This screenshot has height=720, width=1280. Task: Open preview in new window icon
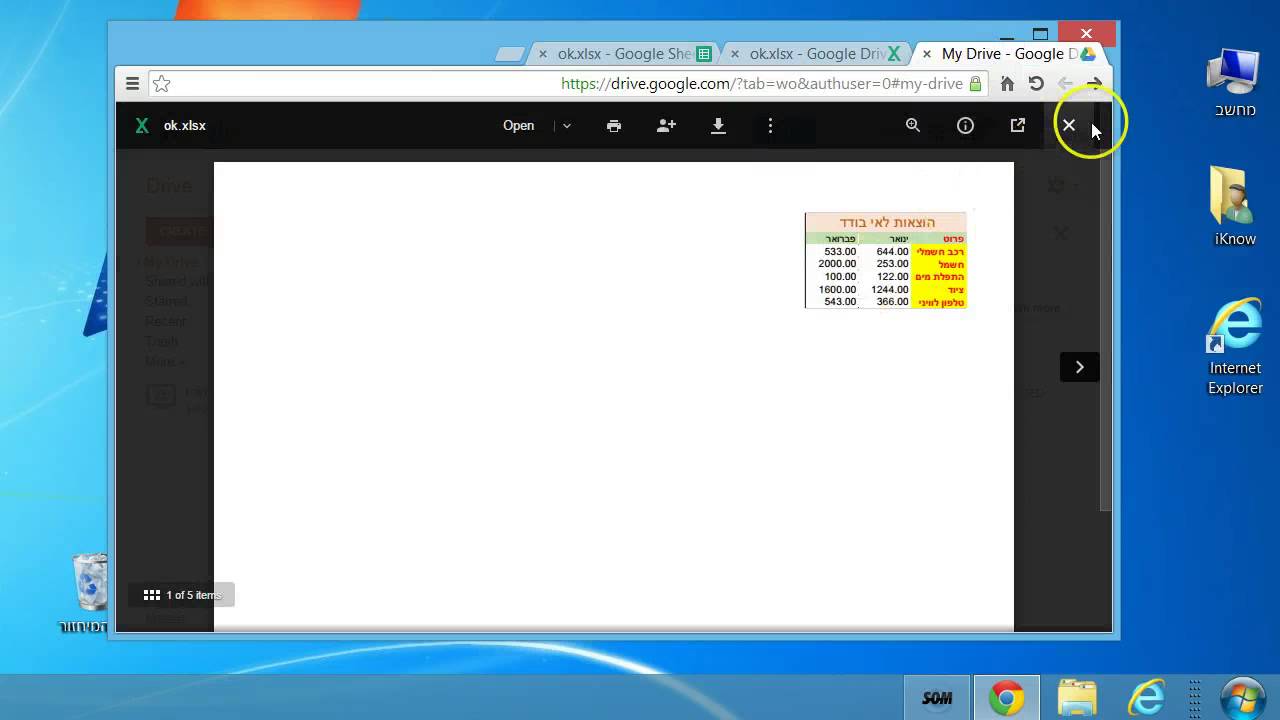[1018, 126]
